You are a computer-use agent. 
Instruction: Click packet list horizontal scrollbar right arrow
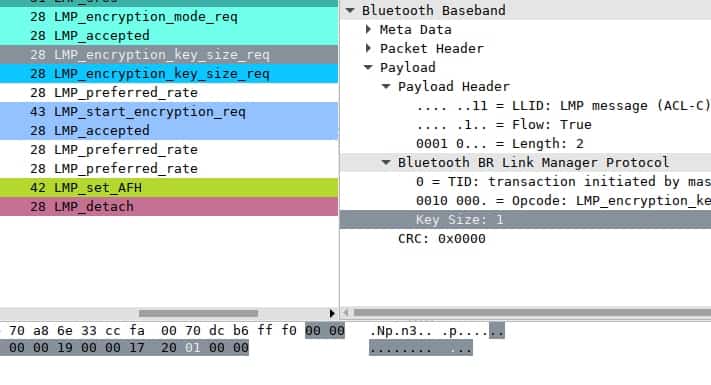pos(332,313)
